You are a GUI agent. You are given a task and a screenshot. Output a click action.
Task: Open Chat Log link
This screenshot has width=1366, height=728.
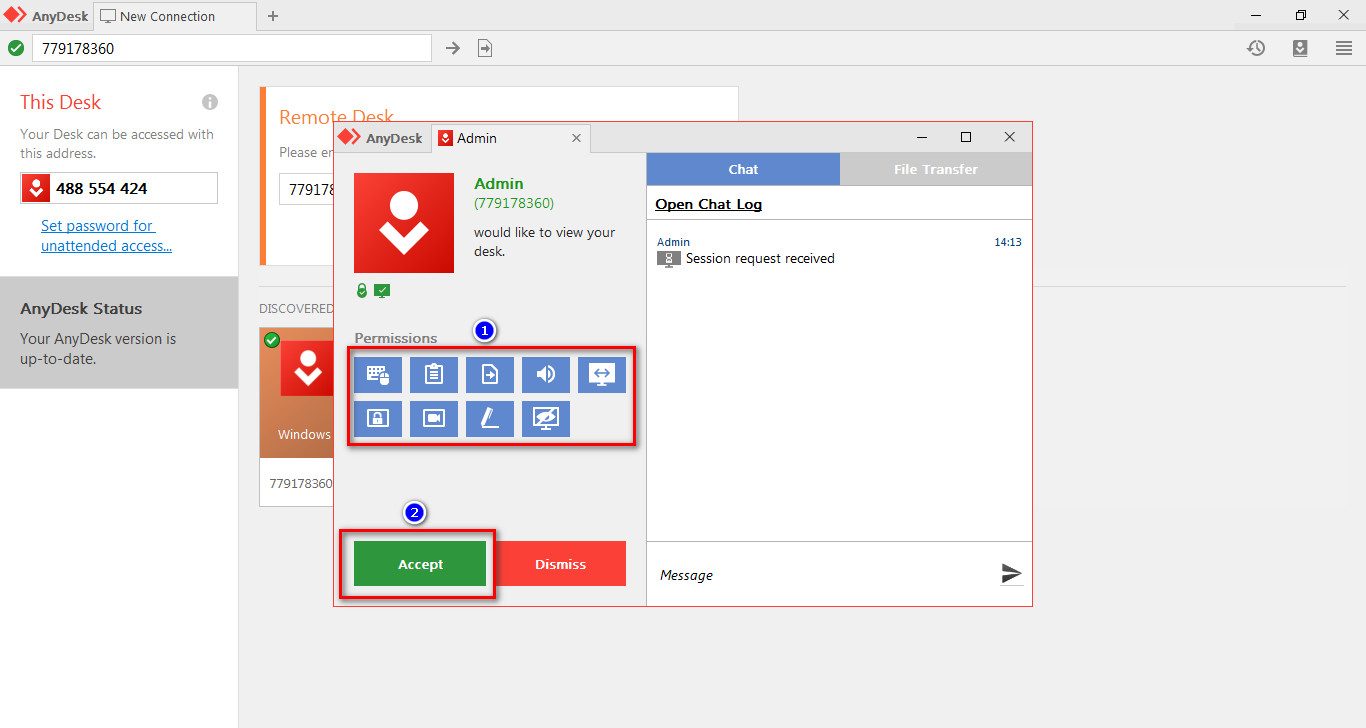(708, 204)
